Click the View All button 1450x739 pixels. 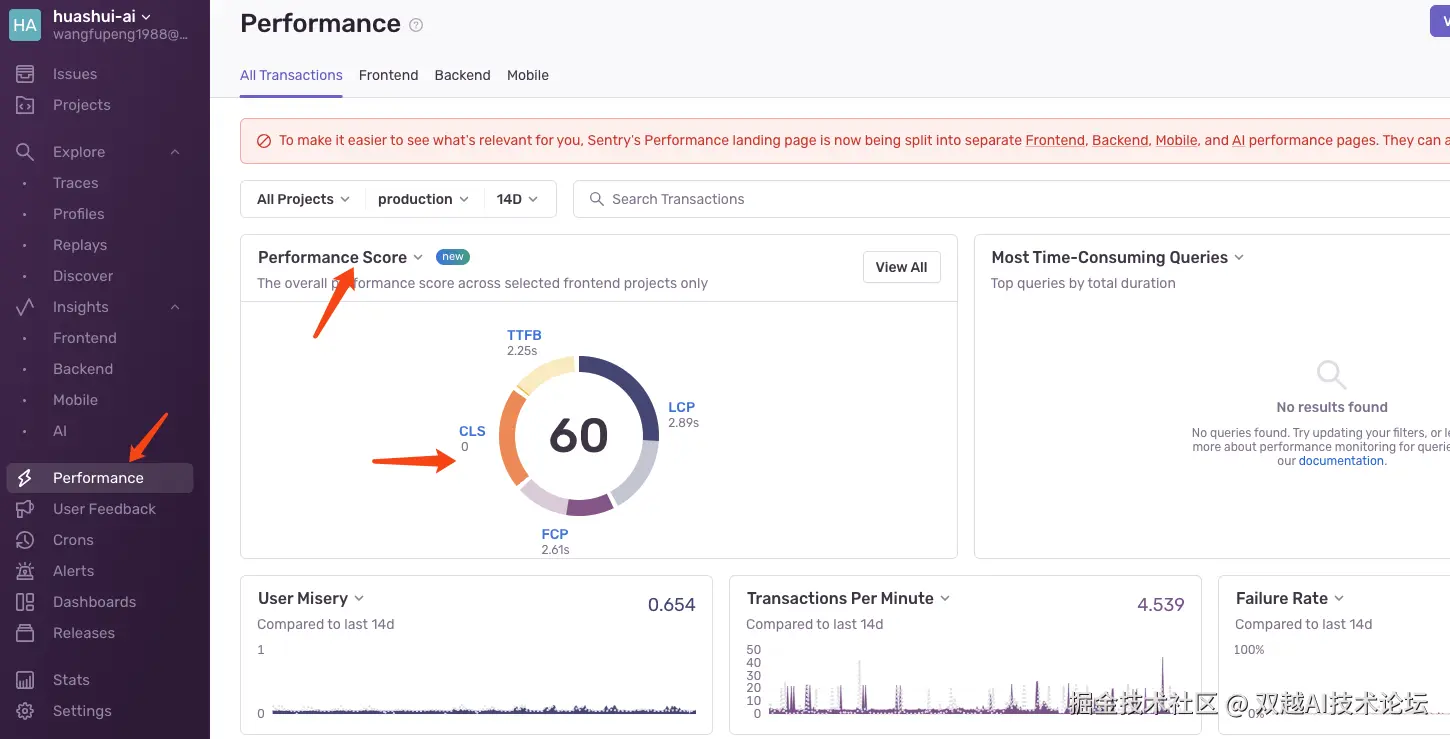point(901,267)
